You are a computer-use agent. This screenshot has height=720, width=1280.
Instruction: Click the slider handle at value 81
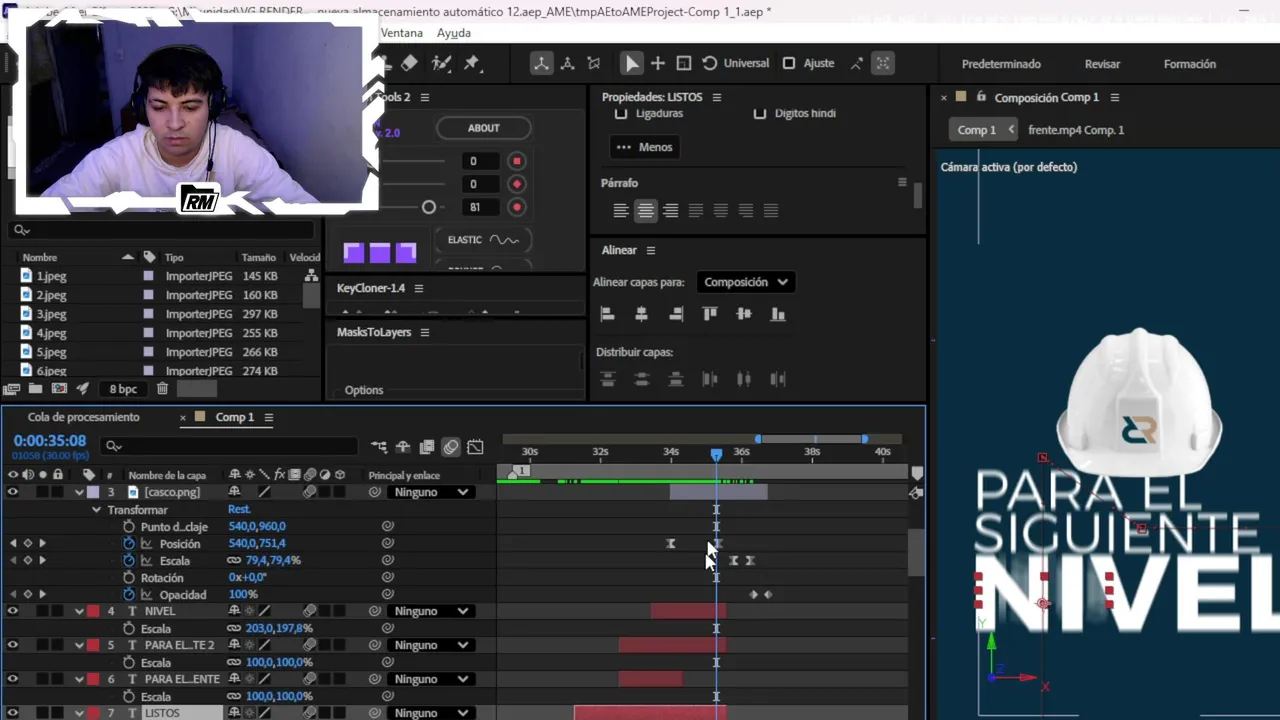coord(429,207)
